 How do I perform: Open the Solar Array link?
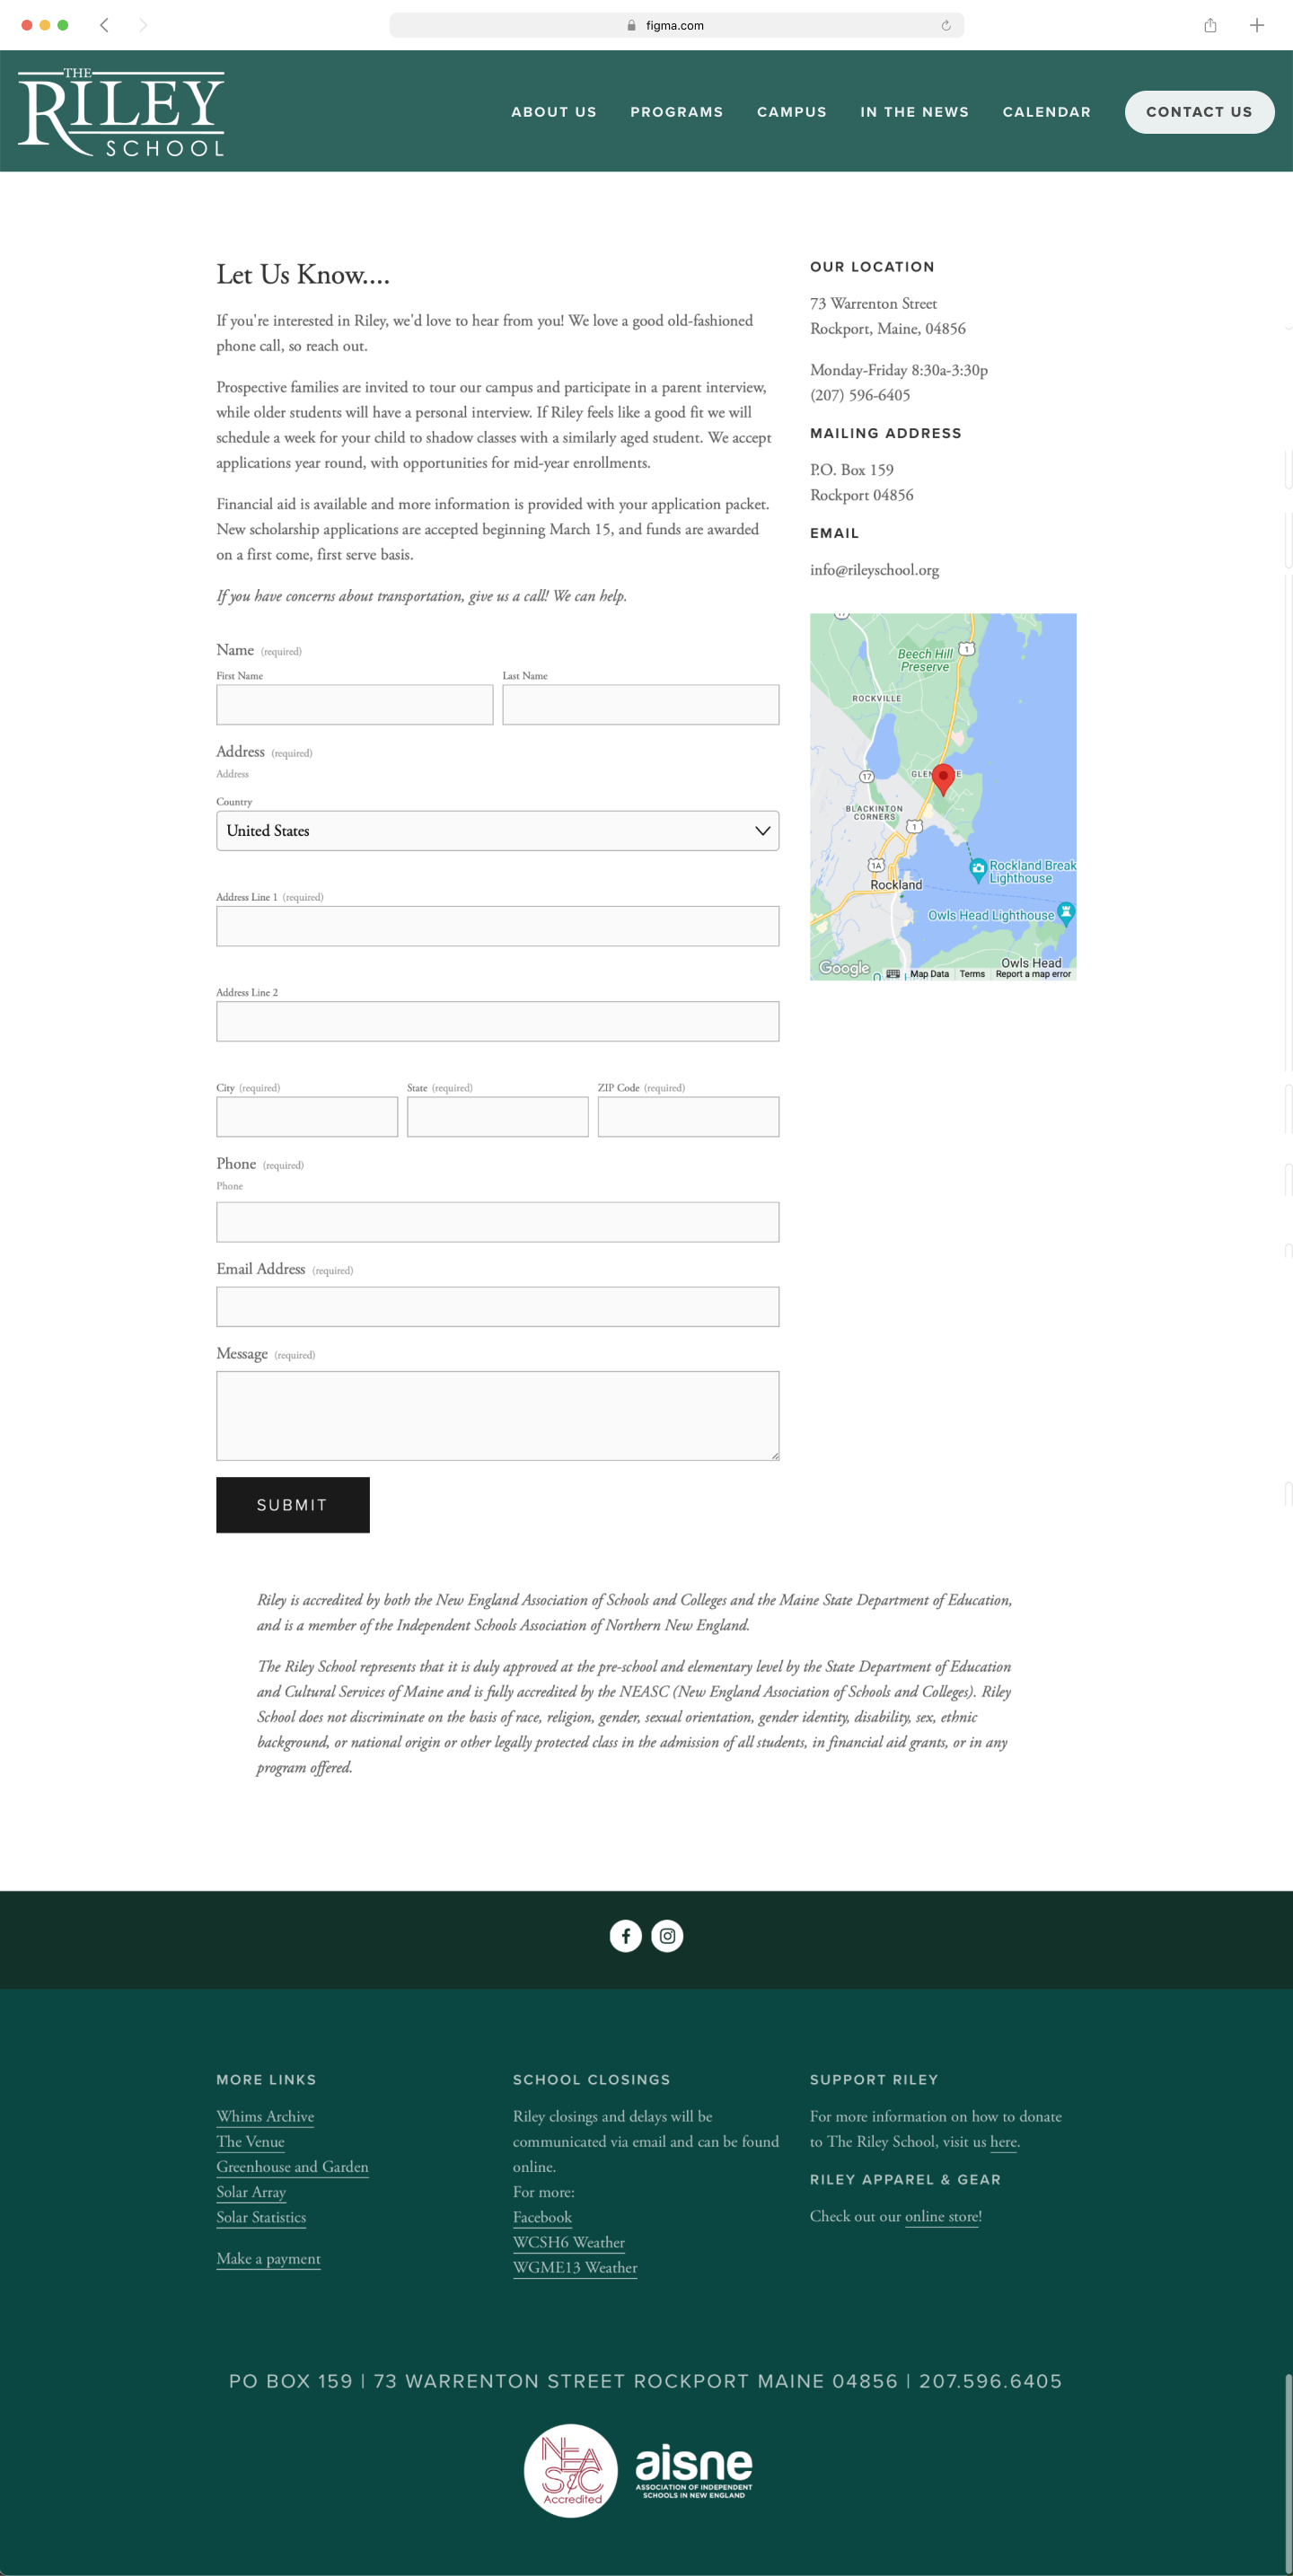tap(251, 2192)
